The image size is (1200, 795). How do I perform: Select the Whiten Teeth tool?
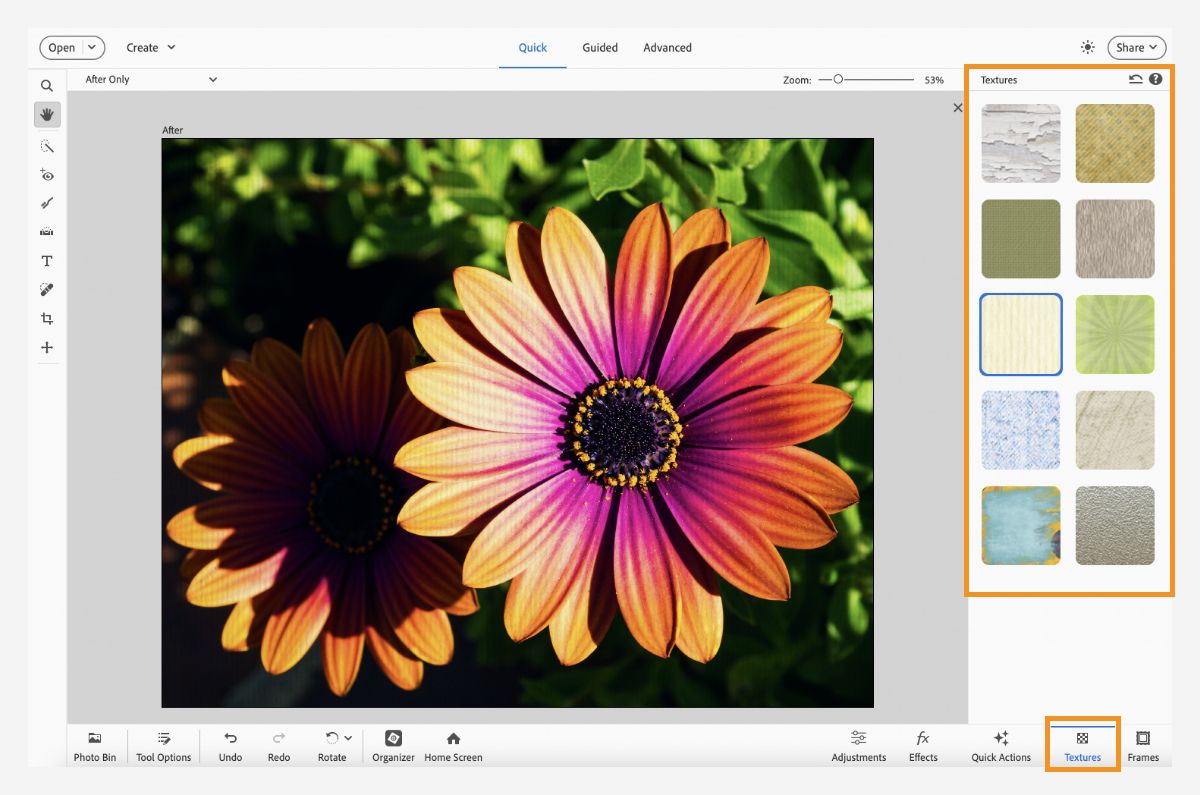tap(46, 203)
